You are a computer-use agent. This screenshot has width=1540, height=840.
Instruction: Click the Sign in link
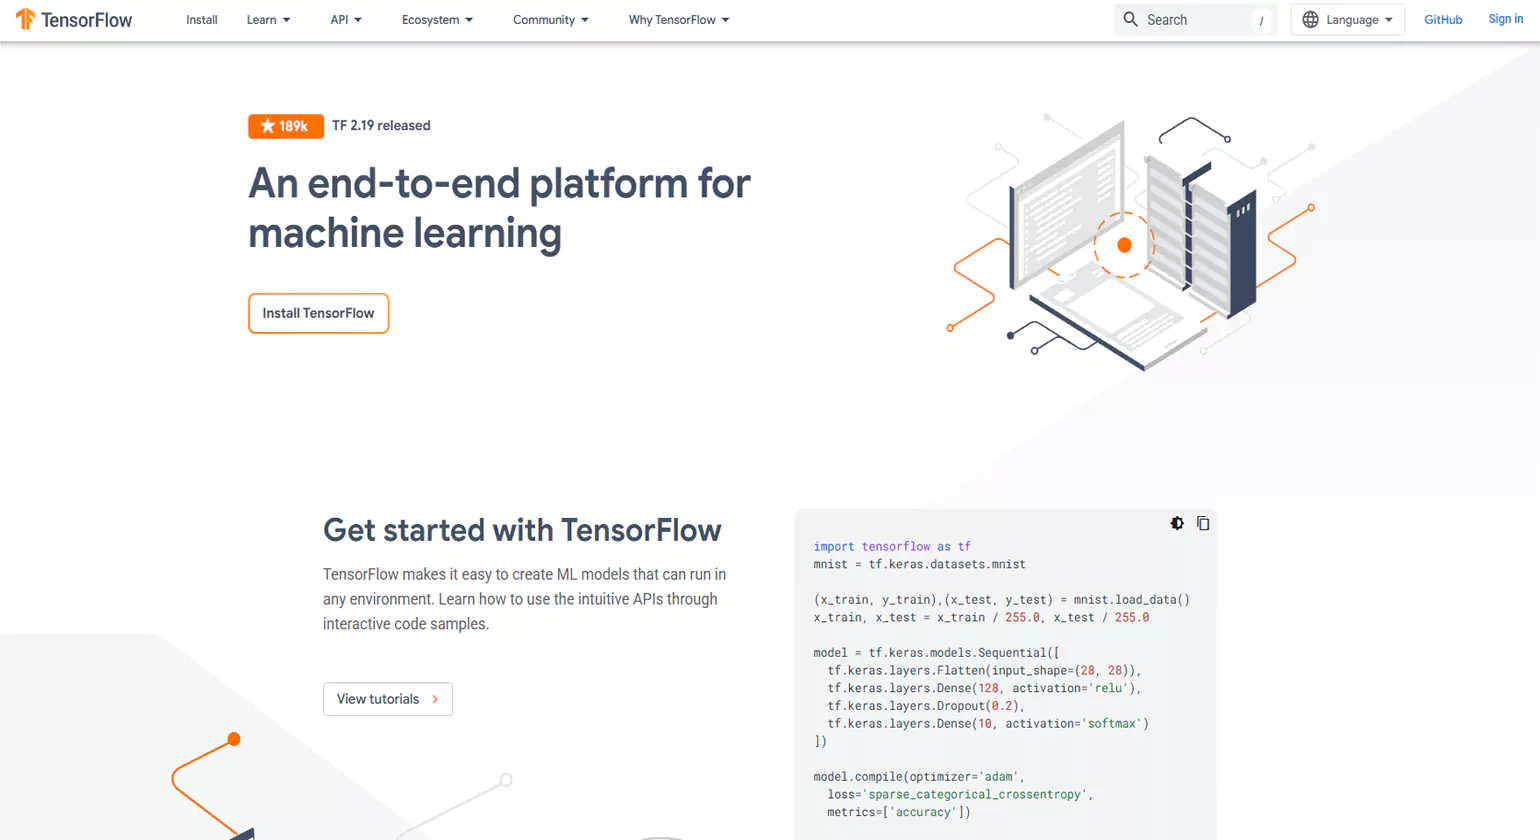1505,19
